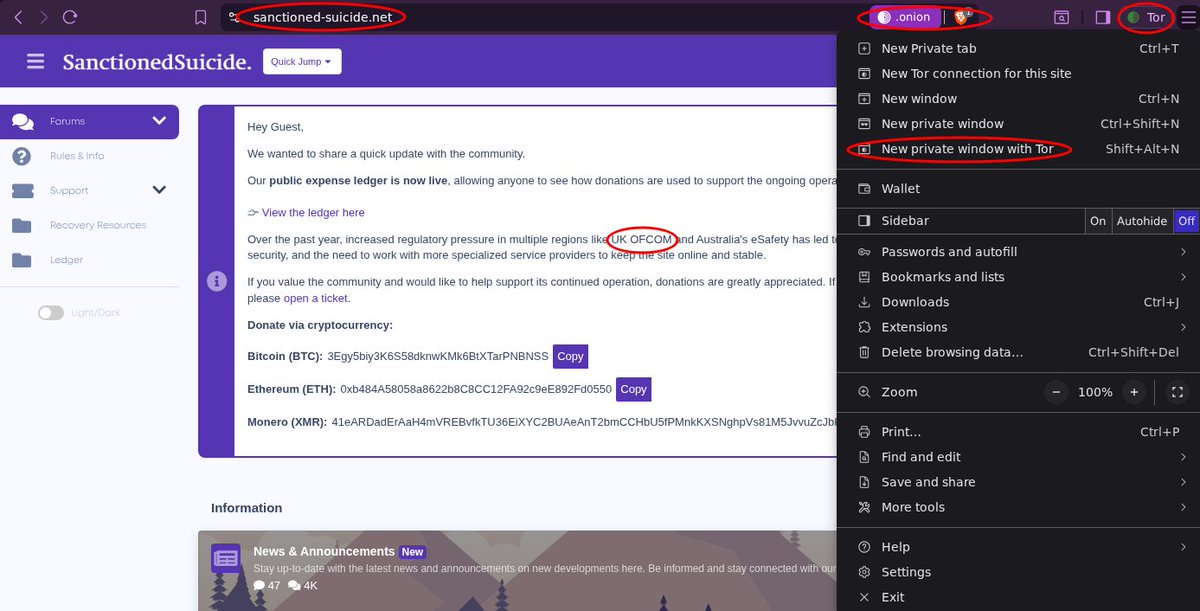This screenshot has width=1200, height=611.
Task: Choose New Tor connection for this site
Action: (1018, 73)
